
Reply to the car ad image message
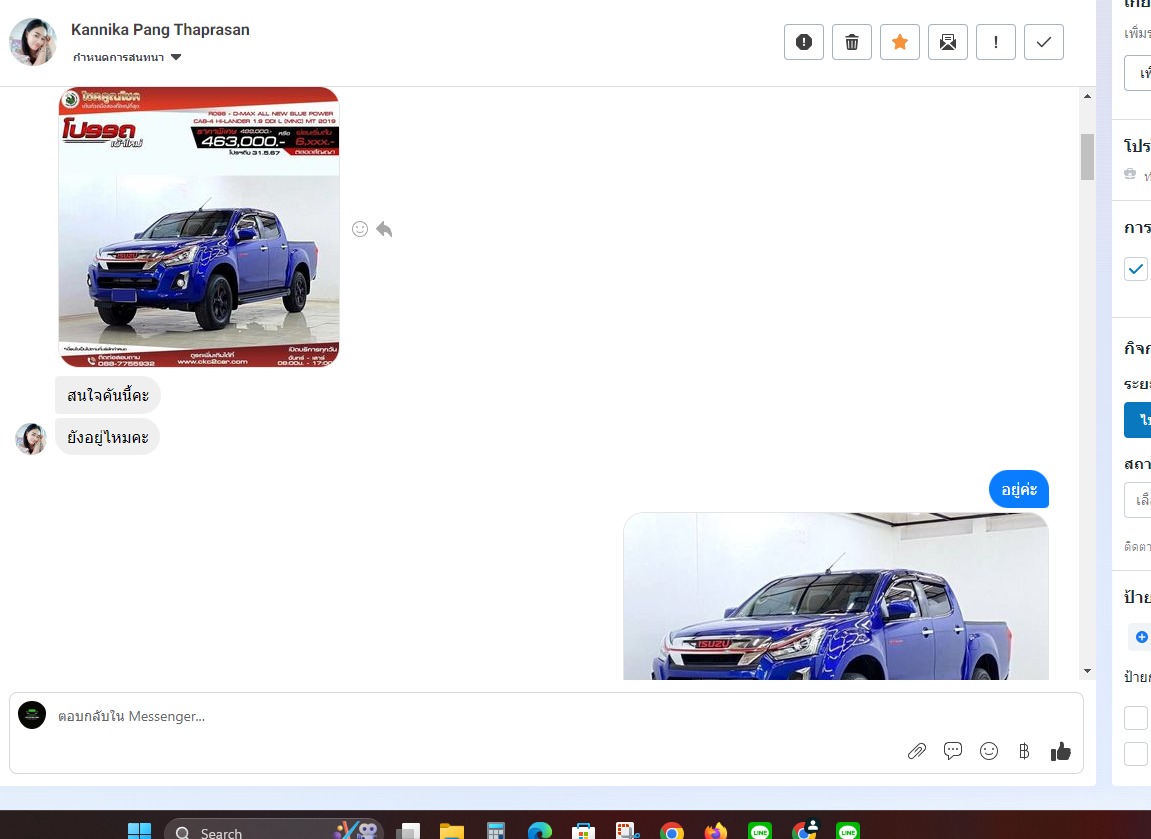tap(384, 229)
